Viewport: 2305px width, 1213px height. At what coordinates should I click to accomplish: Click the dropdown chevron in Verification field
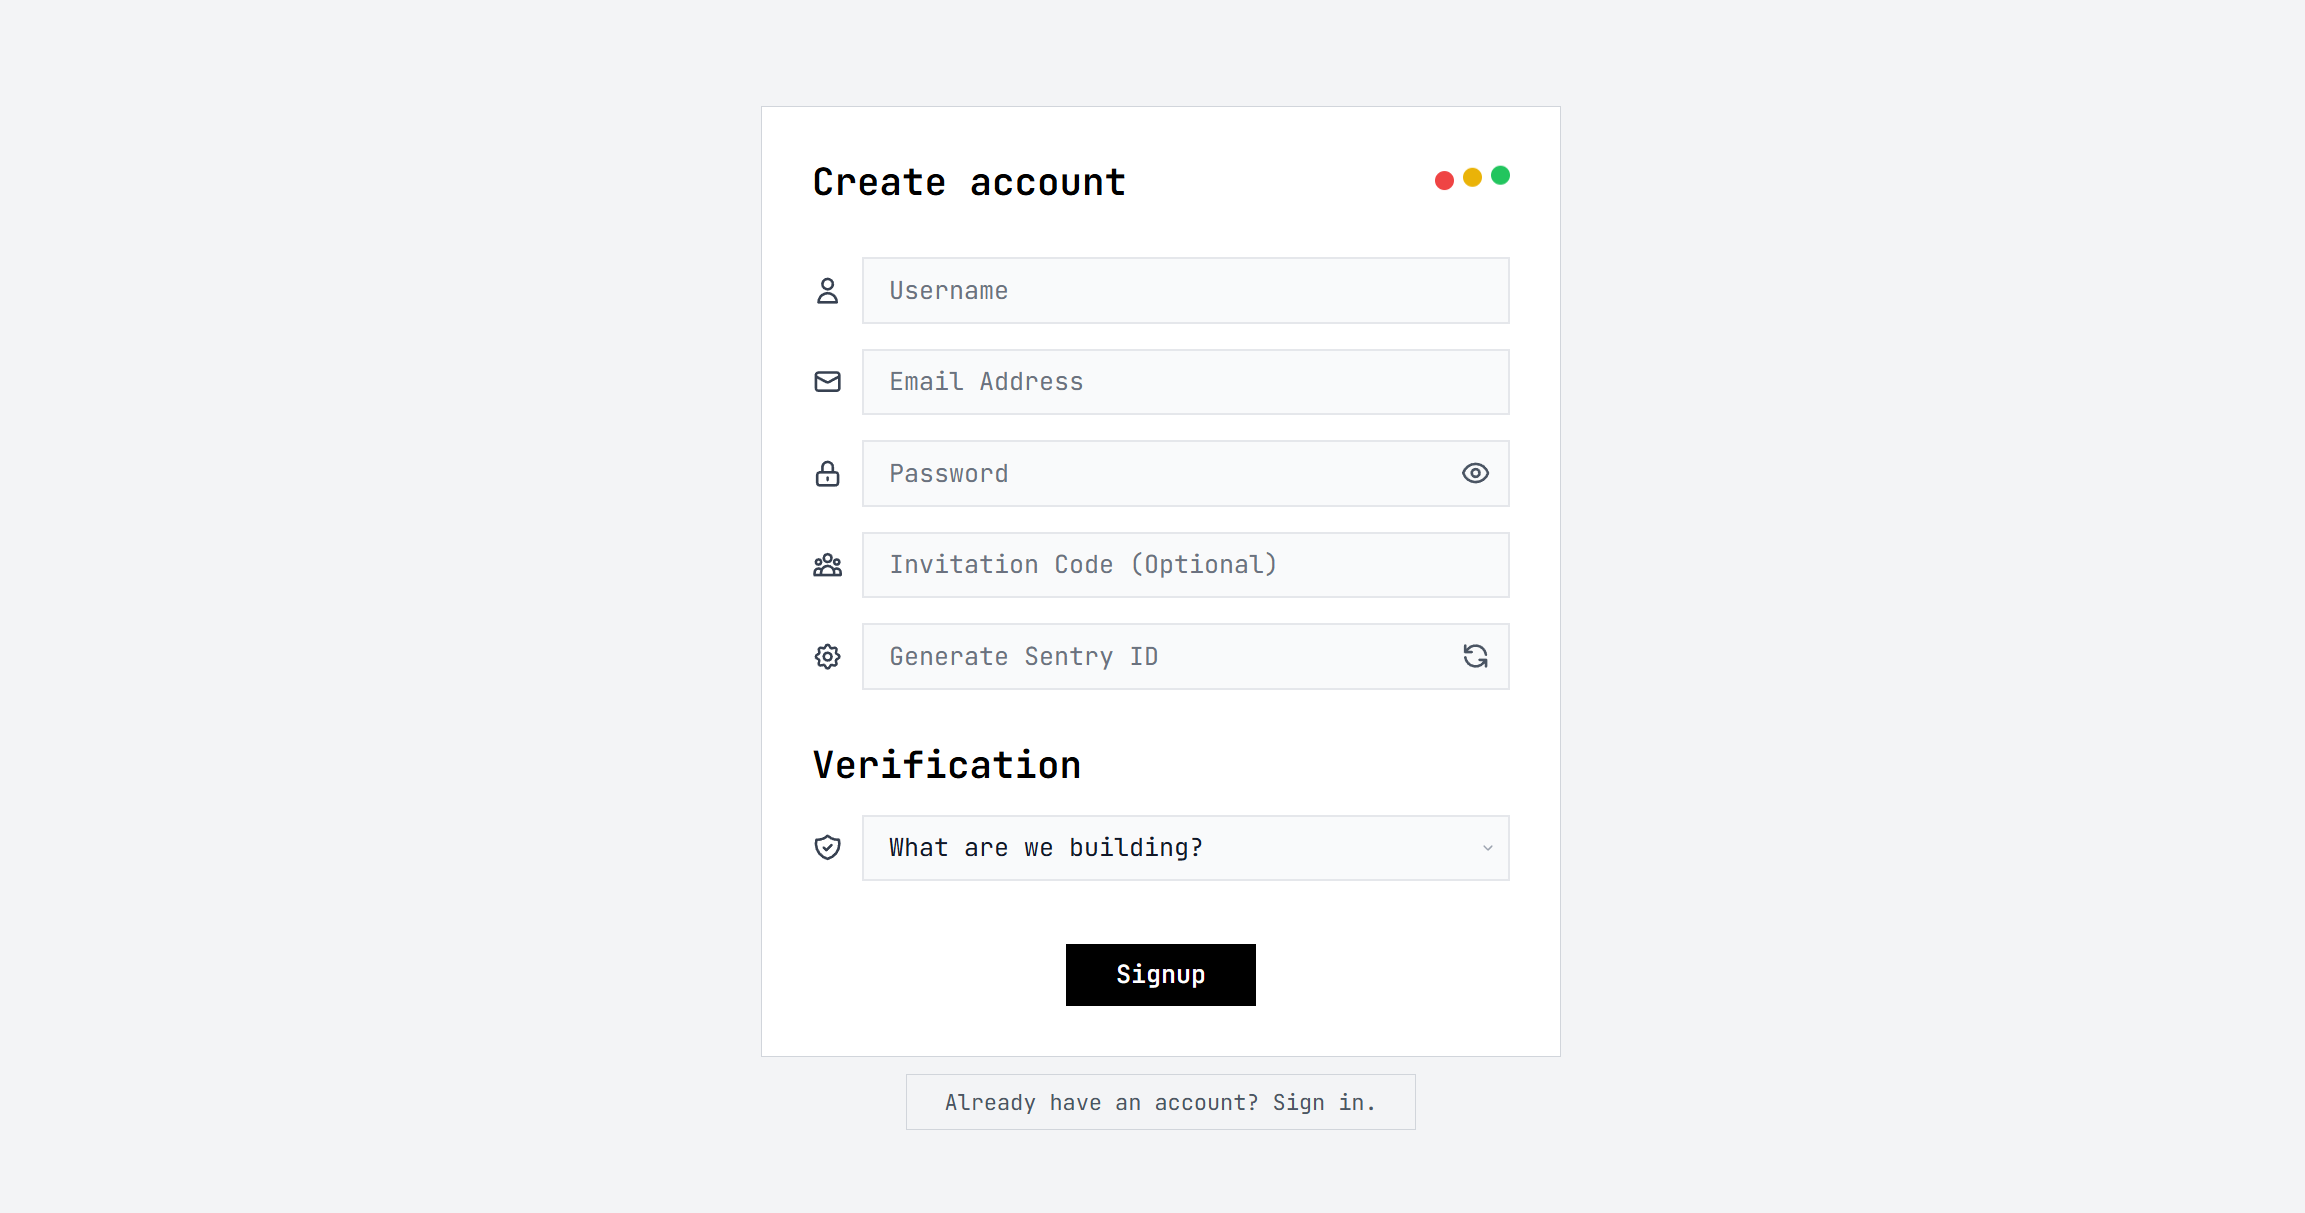(x=1487, y=848)
